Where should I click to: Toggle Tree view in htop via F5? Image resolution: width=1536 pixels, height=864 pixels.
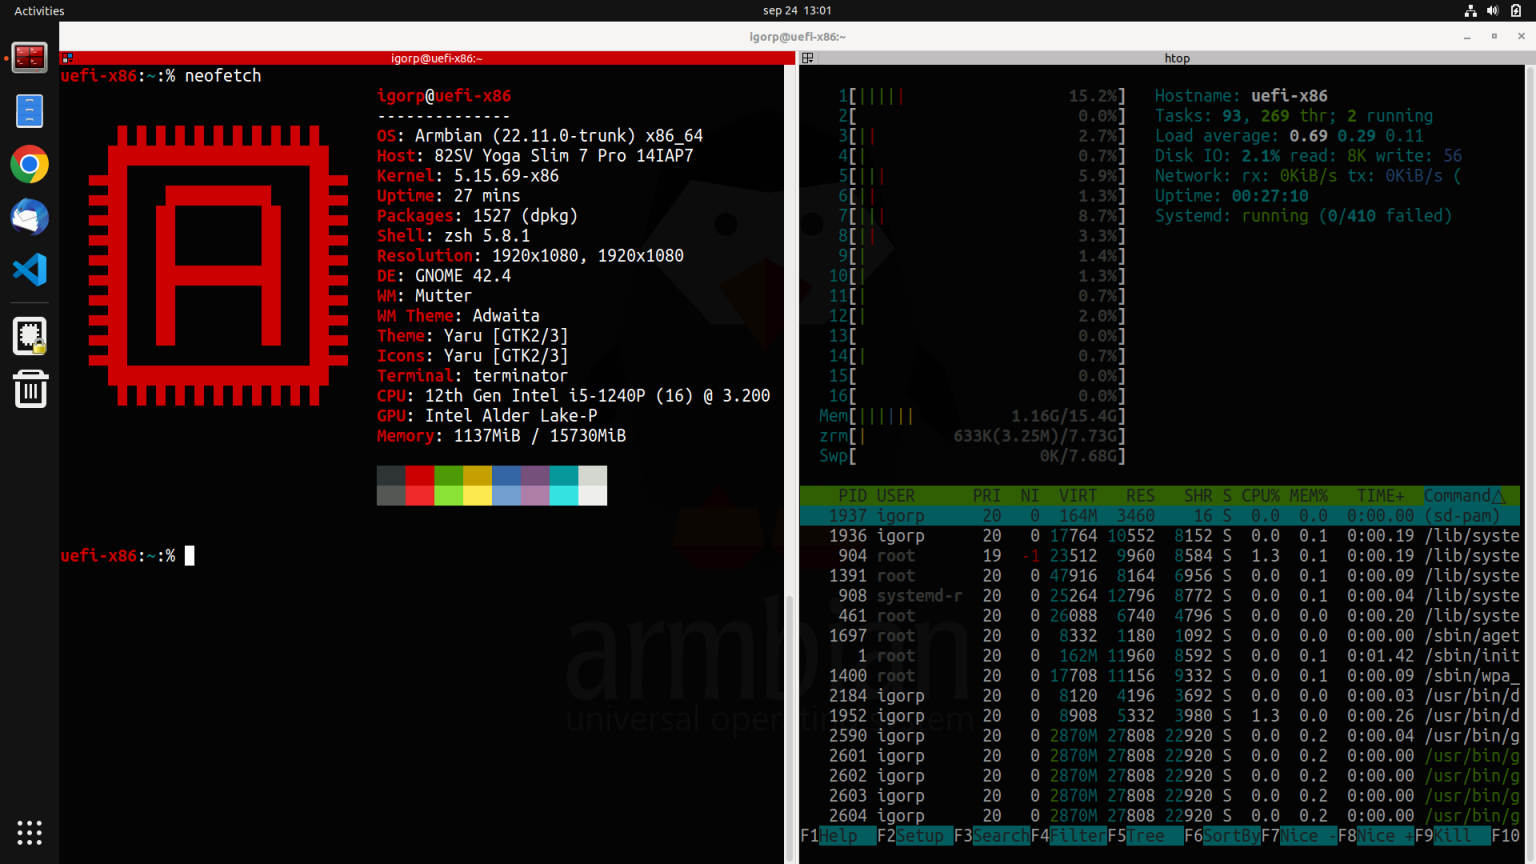point(1148,835)
